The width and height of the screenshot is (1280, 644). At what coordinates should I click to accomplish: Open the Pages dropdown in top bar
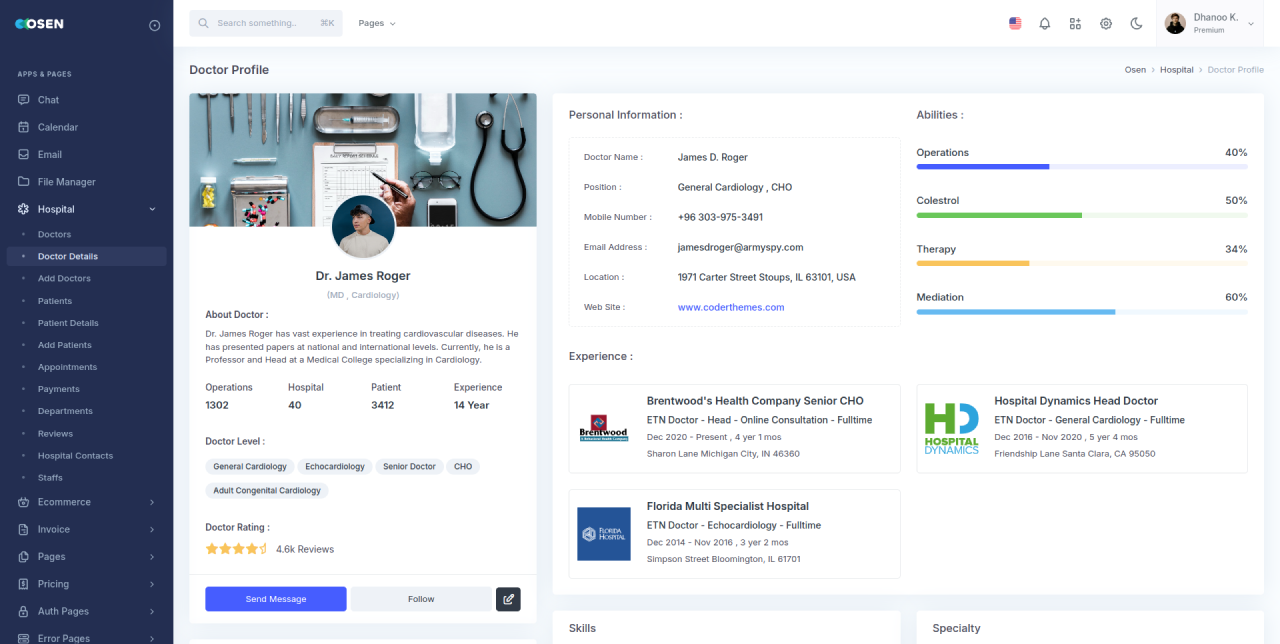click(x=377, y=23)
